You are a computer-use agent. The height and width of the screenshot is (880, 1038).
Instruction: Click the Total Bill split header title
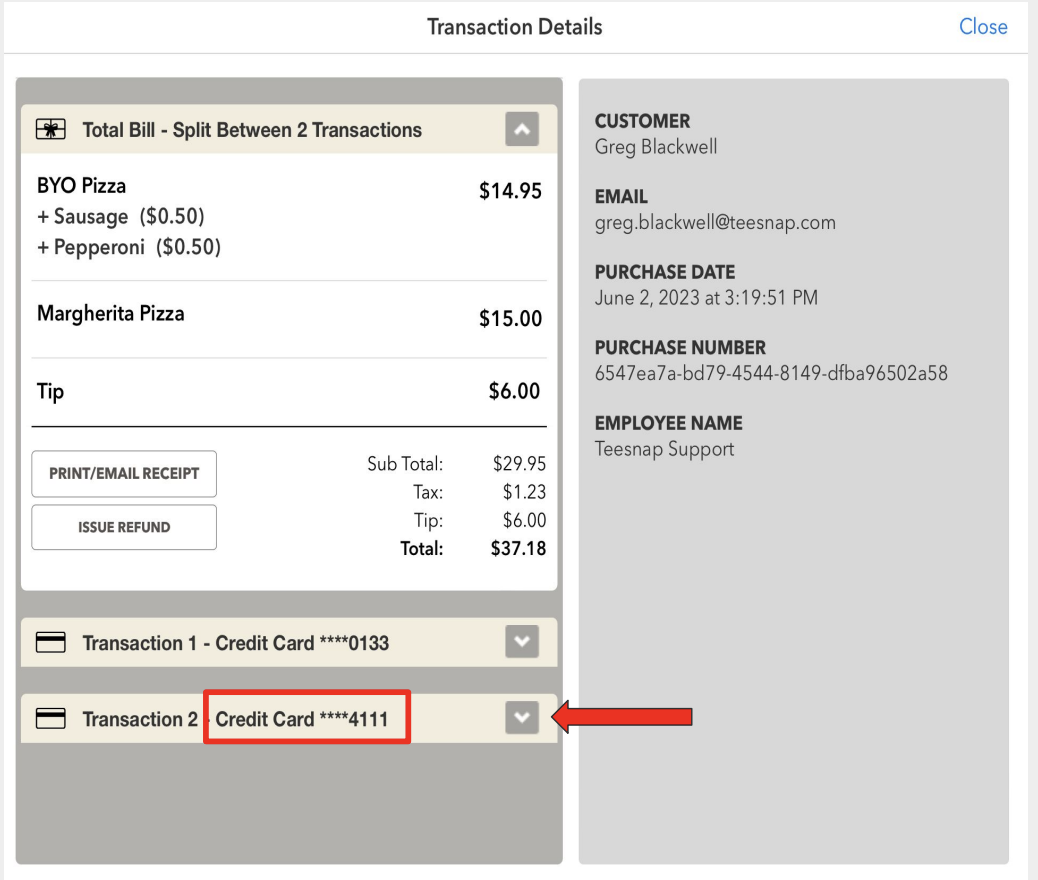pos(252,130)
